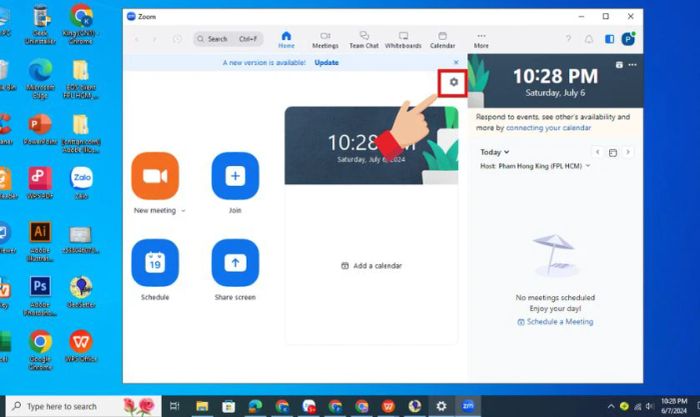Expand the Host Pham Hong King dropdown
Viewport: 700px width, 417px height.
click(535, 166)
